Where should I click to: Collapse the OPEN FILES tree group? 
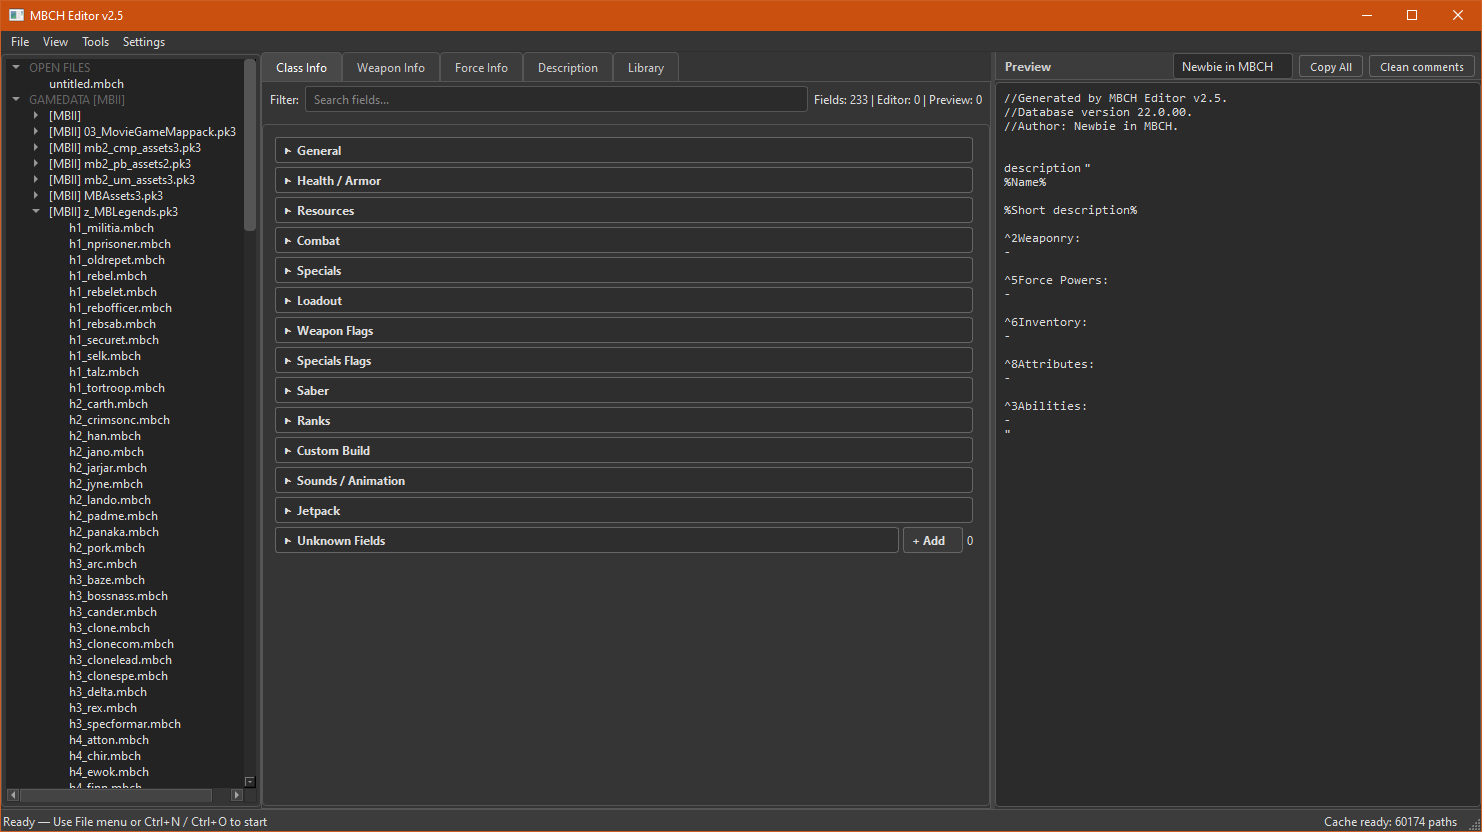point(16,68)
